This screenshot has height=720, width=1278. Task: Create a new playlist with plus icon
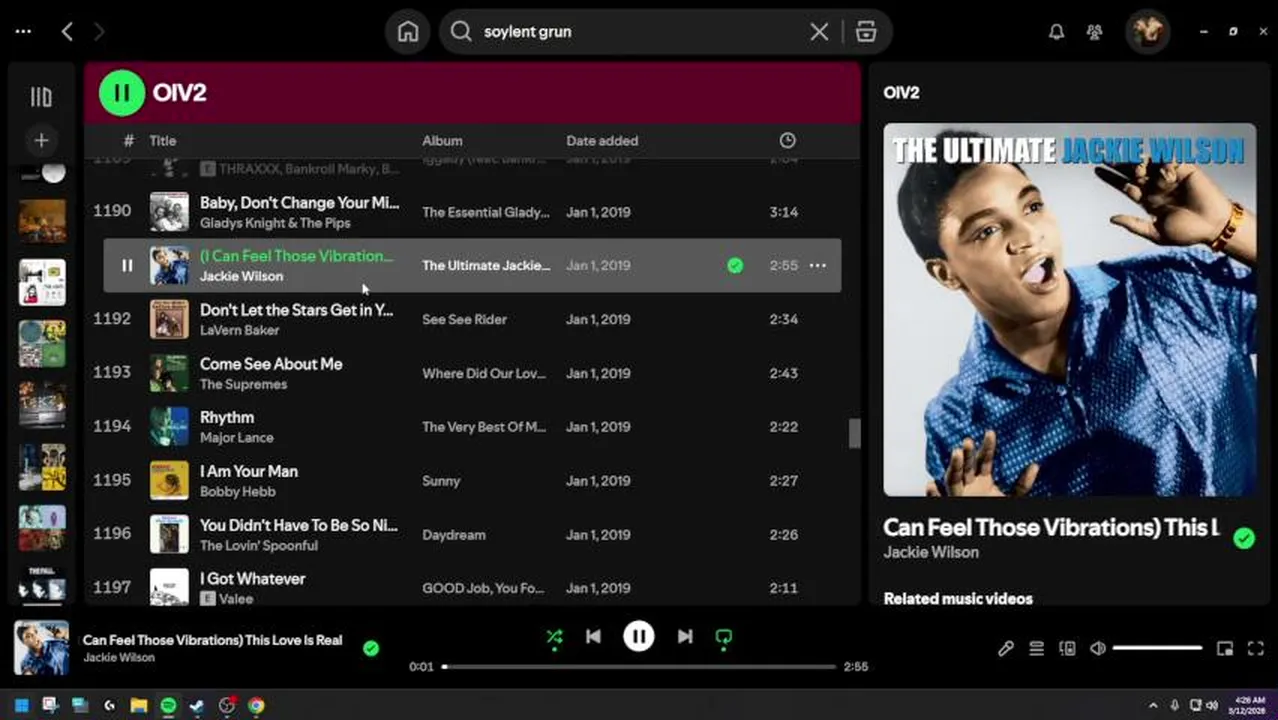pos(41,140)
